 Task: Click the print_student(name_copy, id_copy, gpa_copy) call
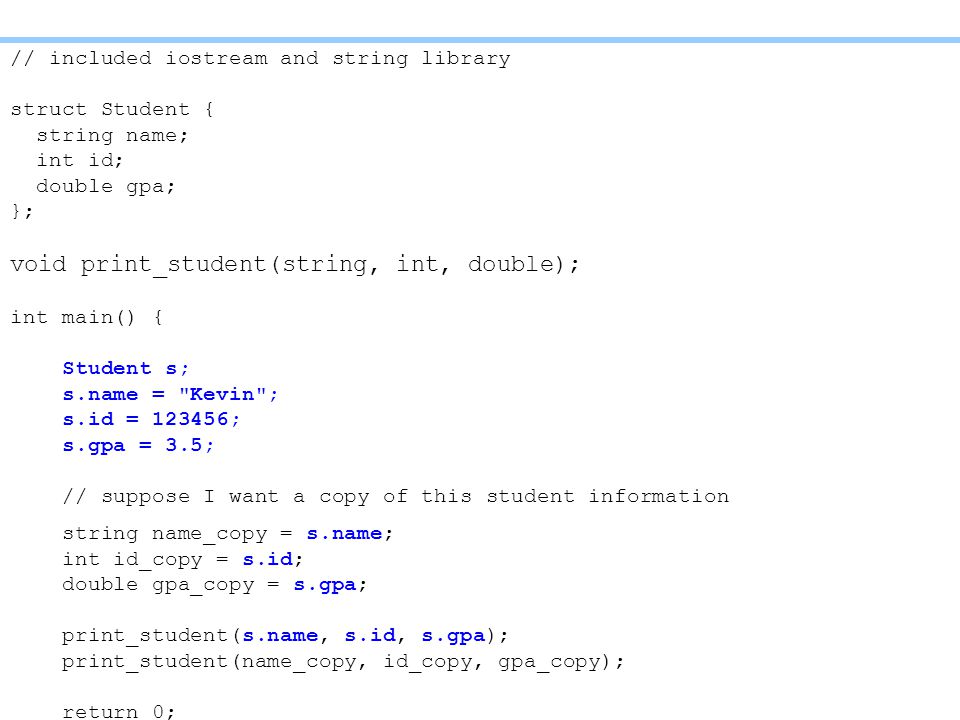click(x=343, y=661)
